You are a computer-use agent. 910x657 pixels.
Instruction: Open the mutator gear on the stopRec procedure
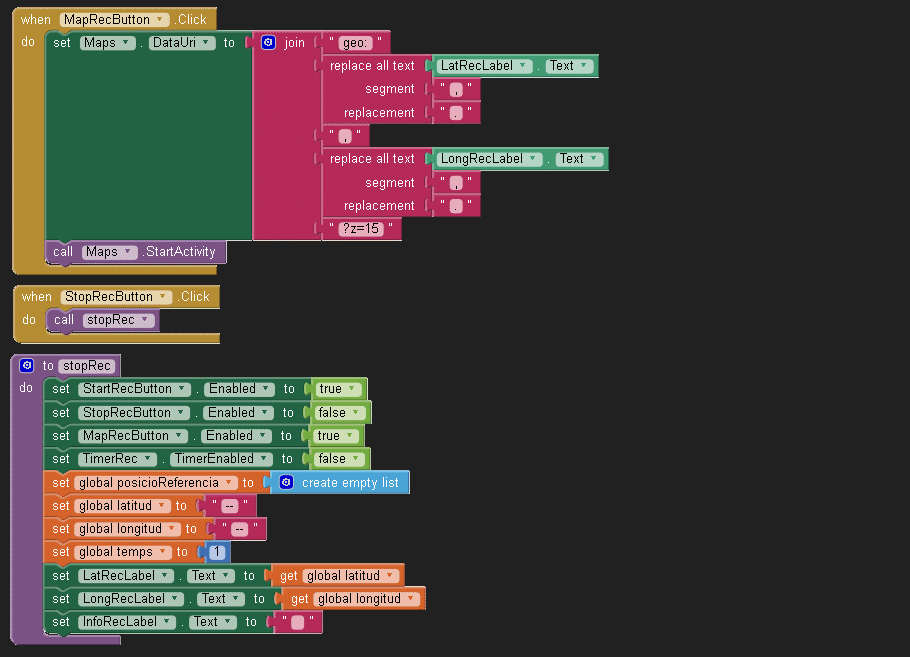click(27, 366)
